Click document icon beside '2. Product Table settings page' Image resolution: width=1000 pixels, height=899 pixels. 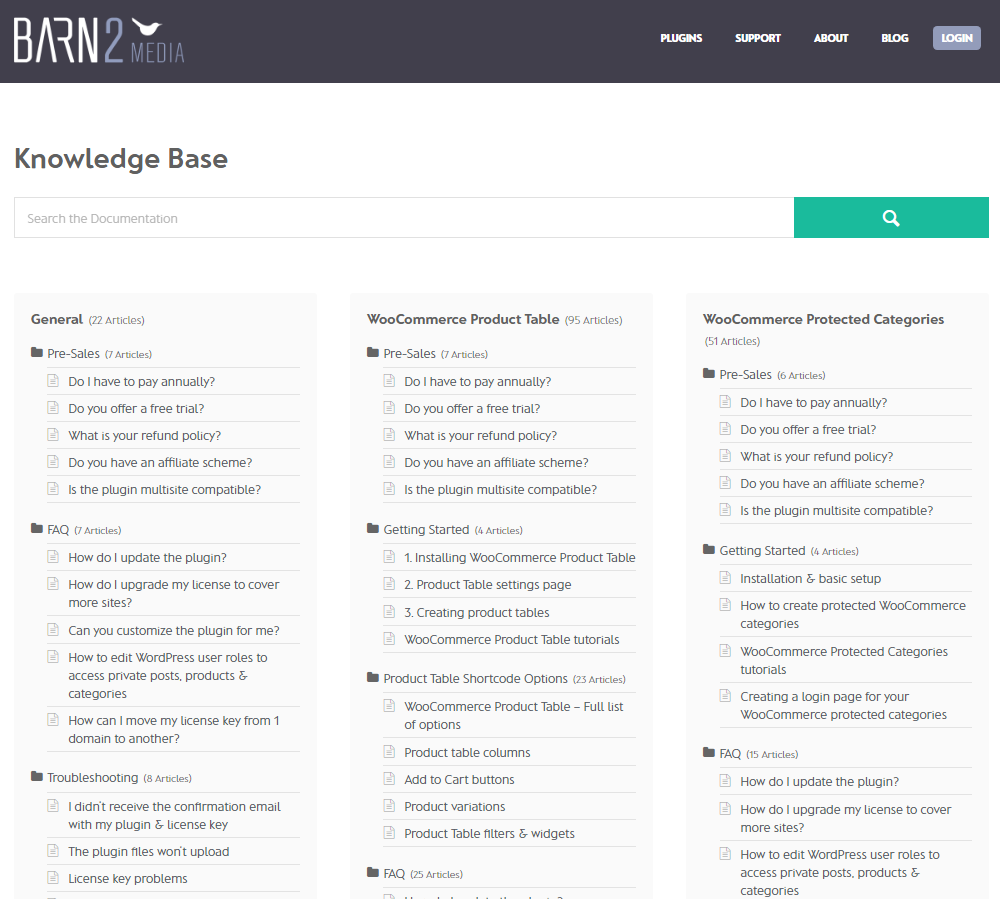389,583
